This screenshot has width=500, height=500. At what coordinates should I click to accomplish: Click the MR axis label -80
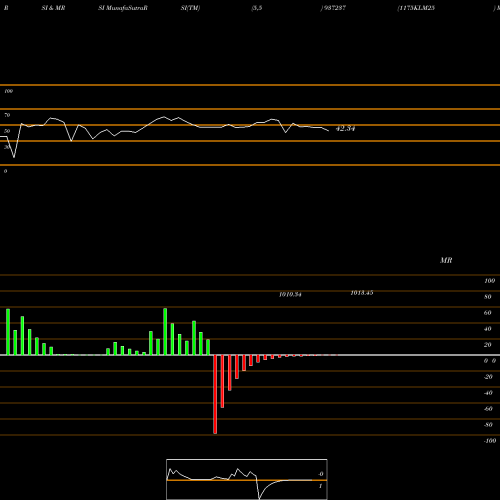(x=488, y=425)
